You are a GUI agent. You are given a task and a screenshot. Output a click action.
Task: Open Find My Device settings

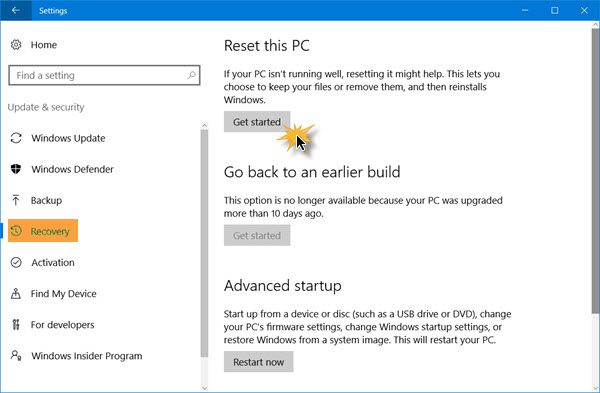(64, 294)
